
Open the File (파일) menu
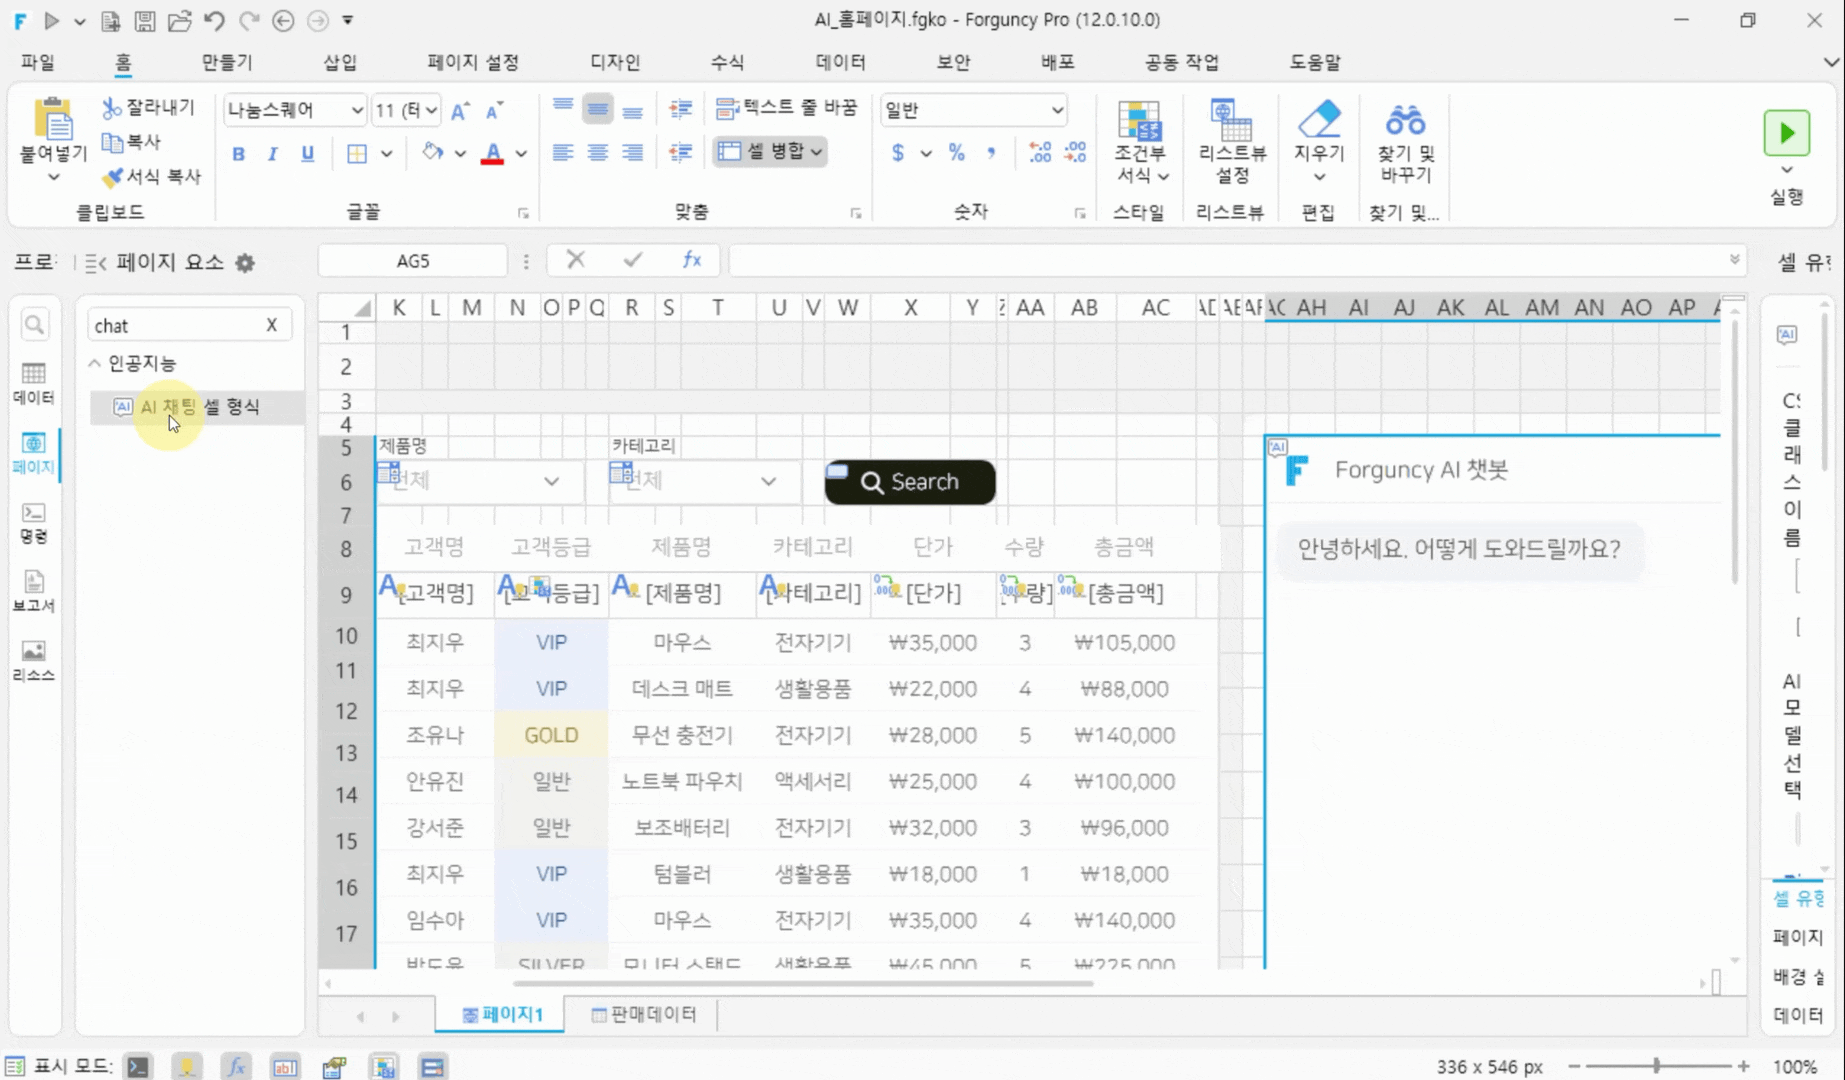pyautogui.click(x=38, y=62)
